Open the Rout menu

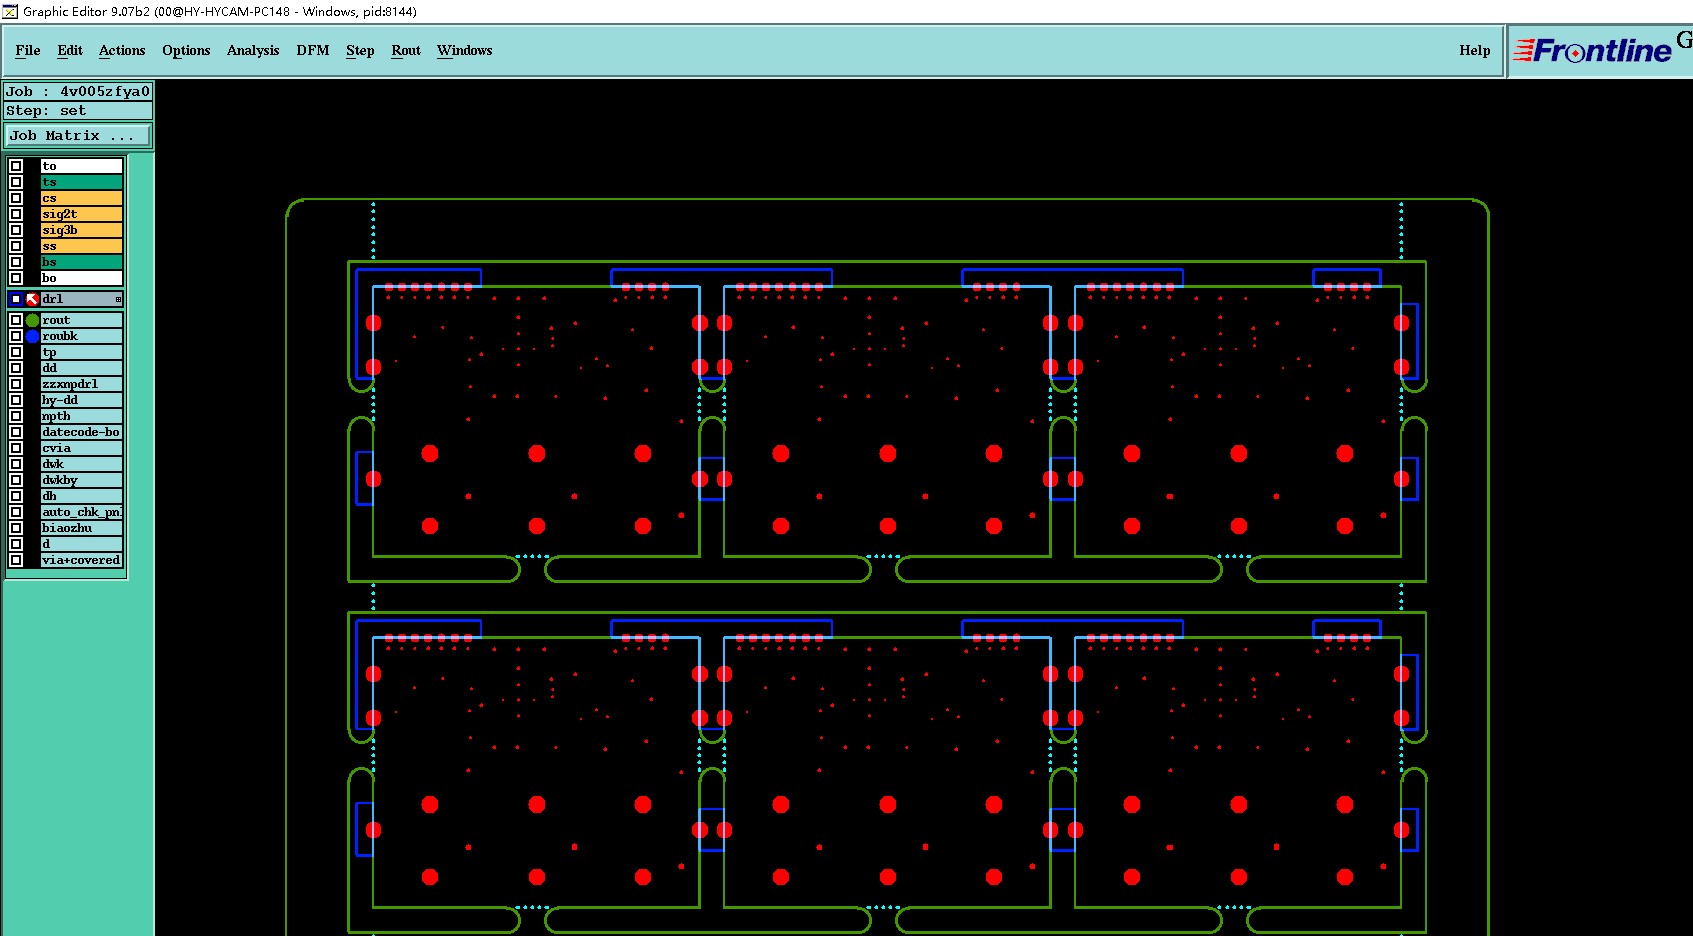coord(406,50)
